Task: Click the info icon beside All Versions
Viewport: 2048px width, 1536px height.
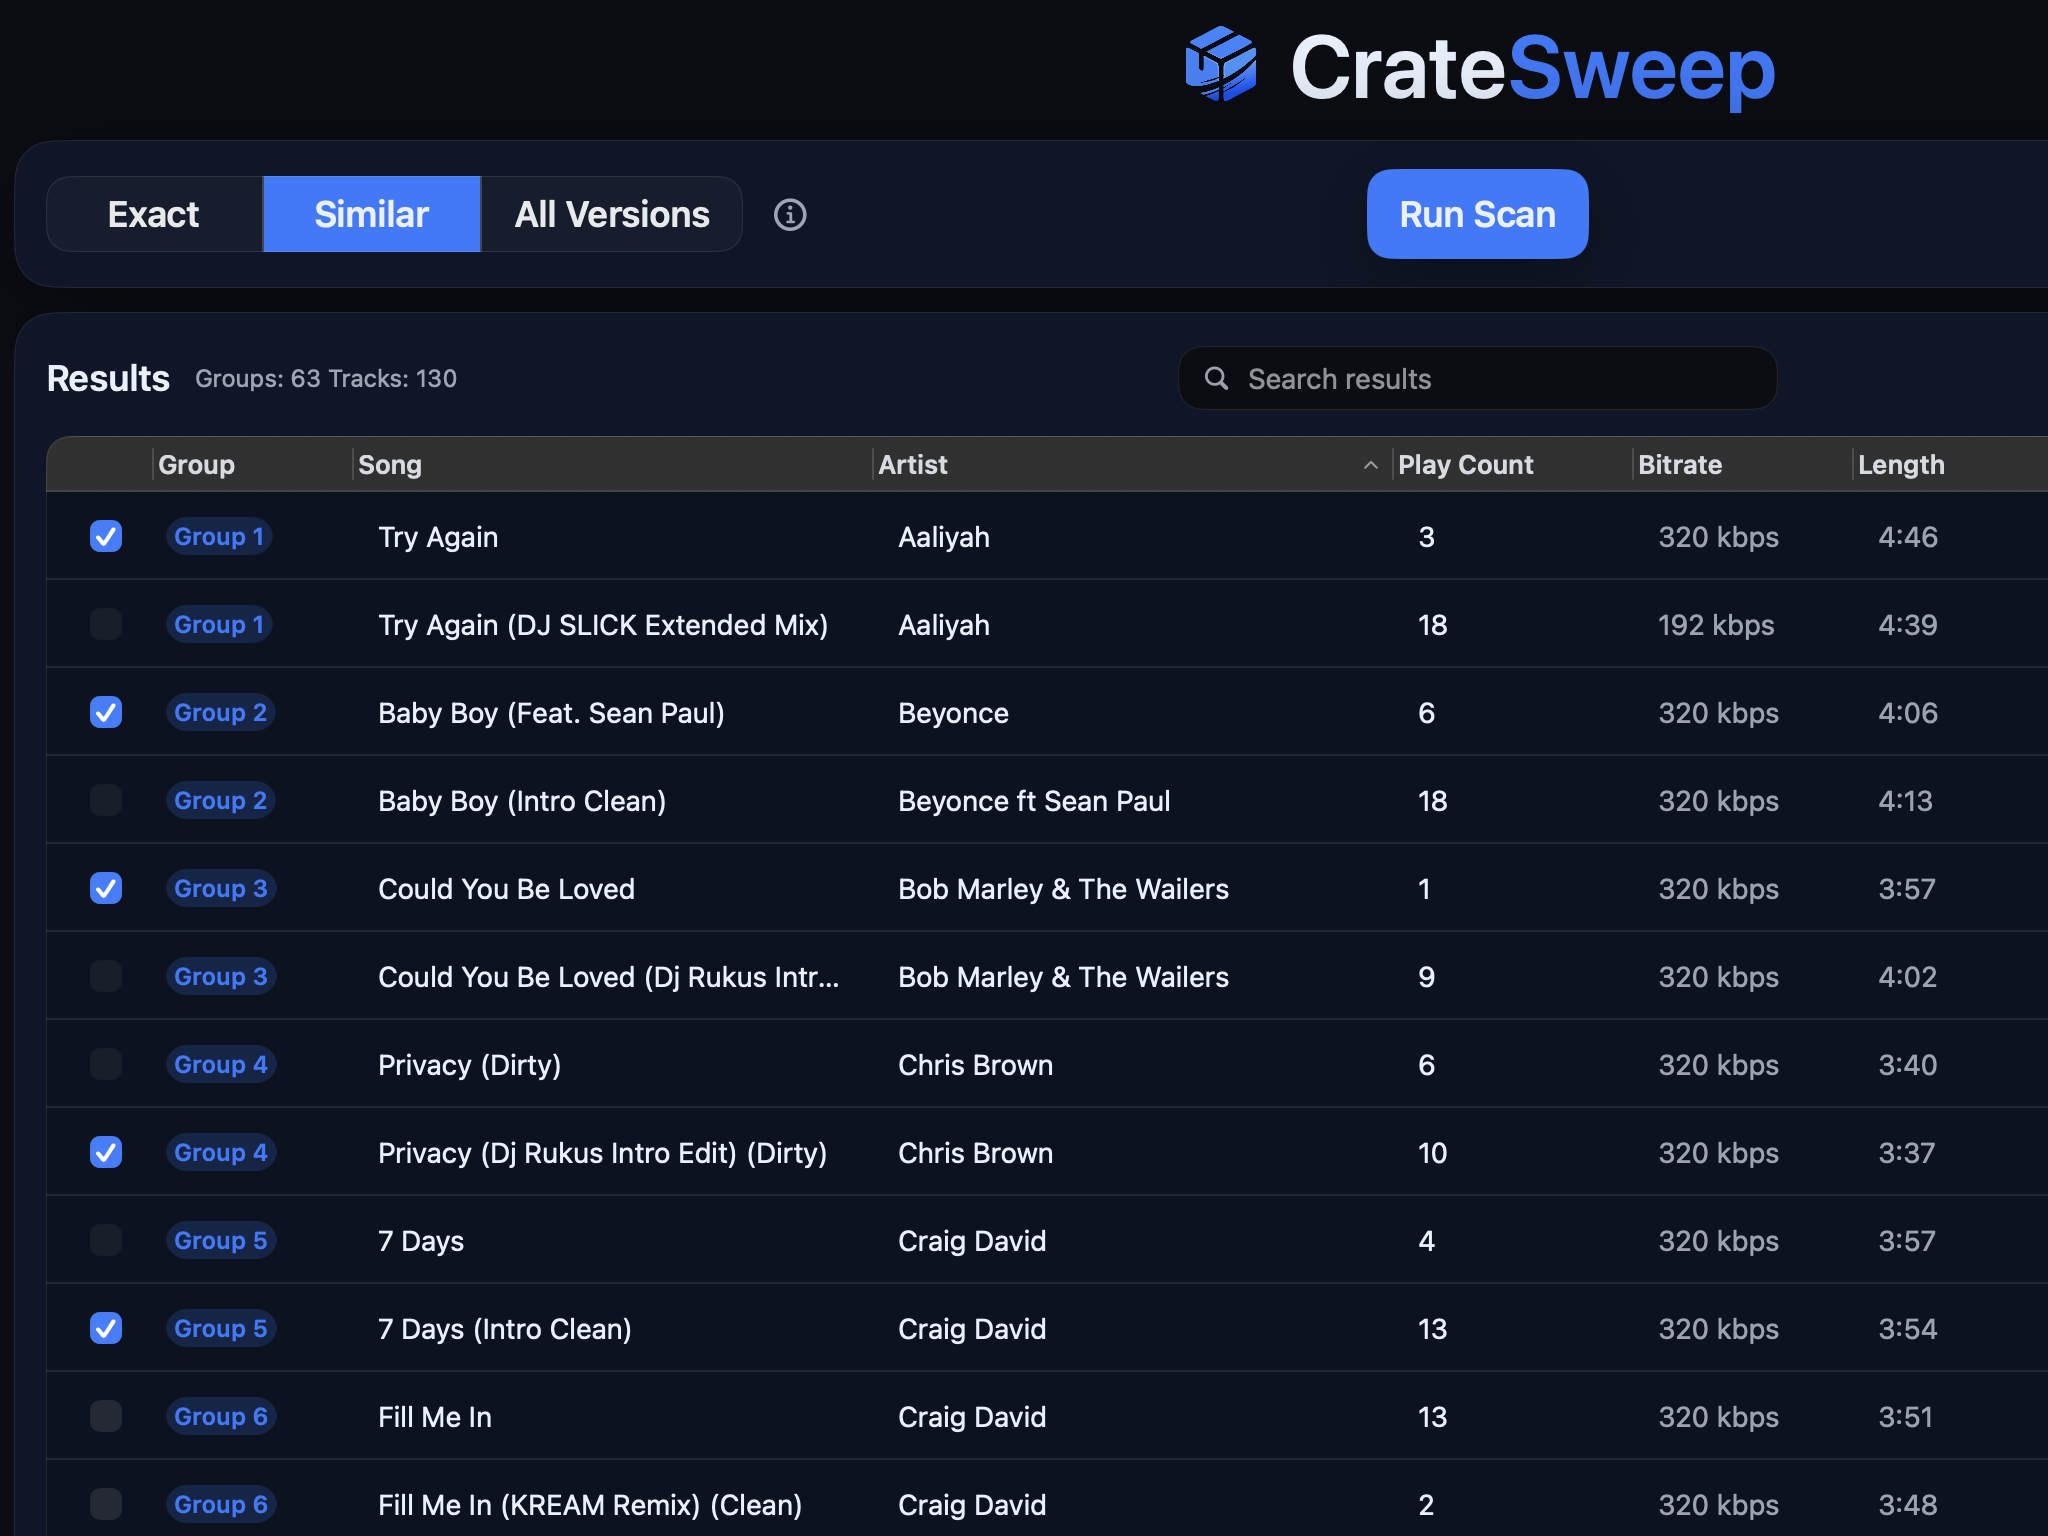Action: [x=790, y=215]
